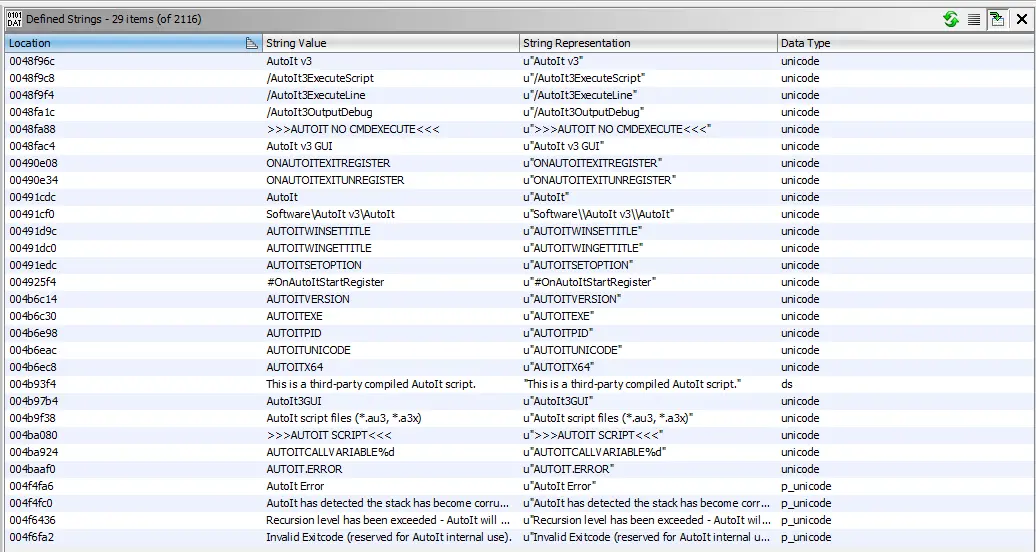This screenshot has height=552, width=1036.
Task: Select location 004b9f38
Action: coord(32,418)
